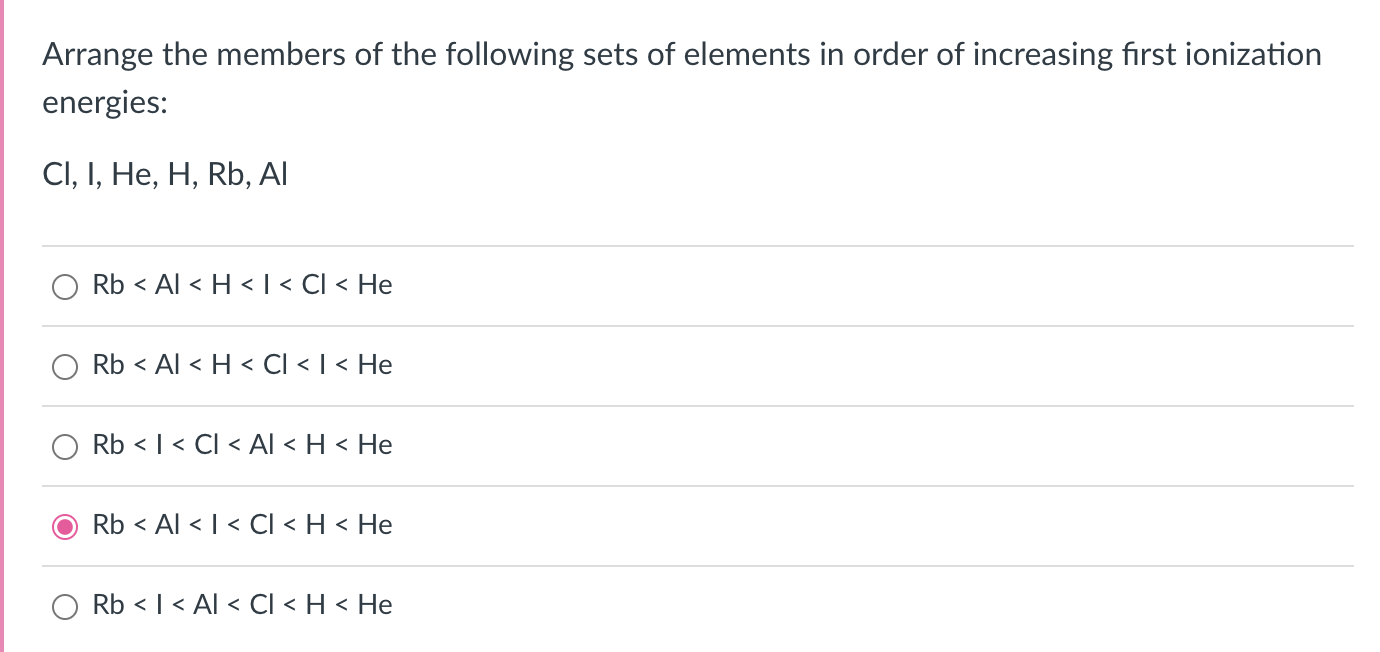The image size is (1380, 652).
Task: Select the third answer option's radio button
Action: click(65, 447)
